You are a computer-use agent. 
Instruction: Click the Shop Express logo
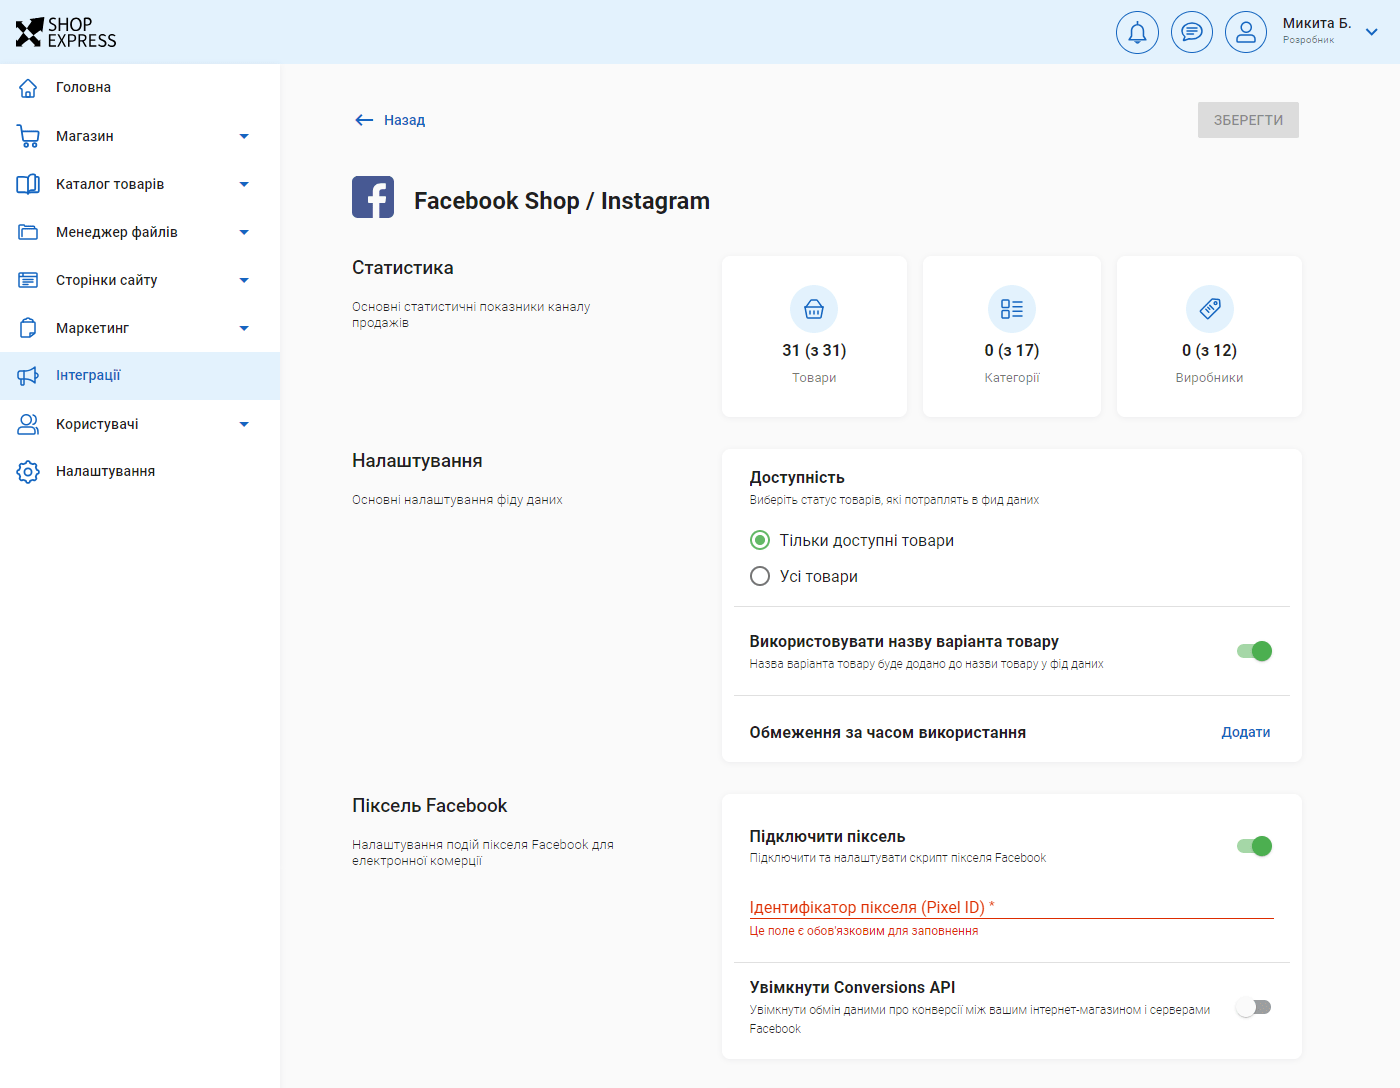pyautogui.click(x=66, y=32)
